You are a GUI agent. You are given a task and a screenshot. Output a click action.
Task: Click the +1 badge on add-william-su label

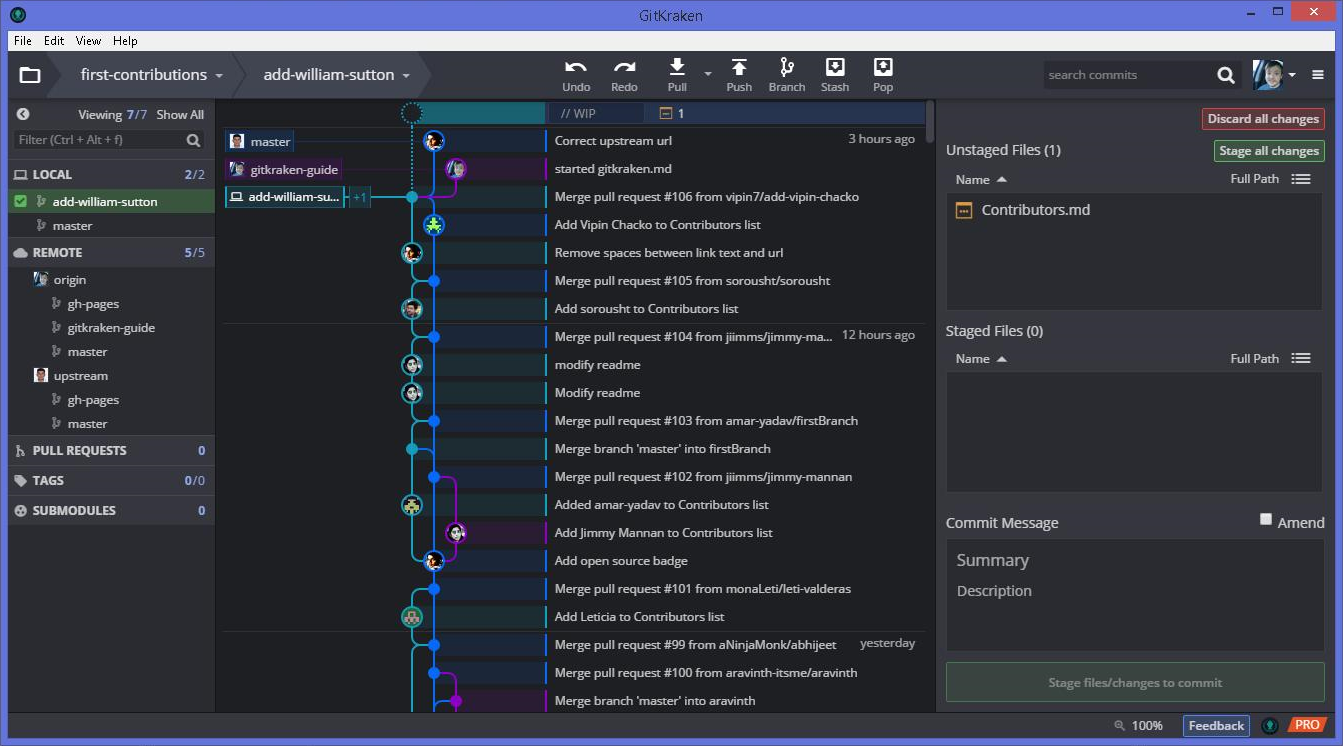[x=360, y=198]
